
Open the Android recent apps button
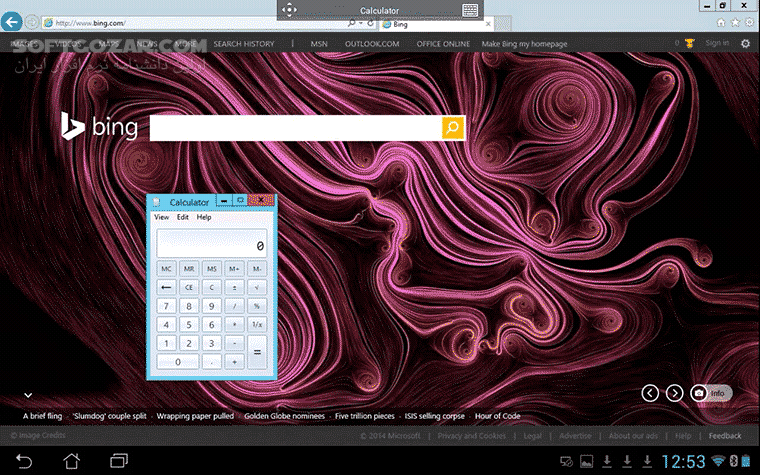click(x=119, y=460)
